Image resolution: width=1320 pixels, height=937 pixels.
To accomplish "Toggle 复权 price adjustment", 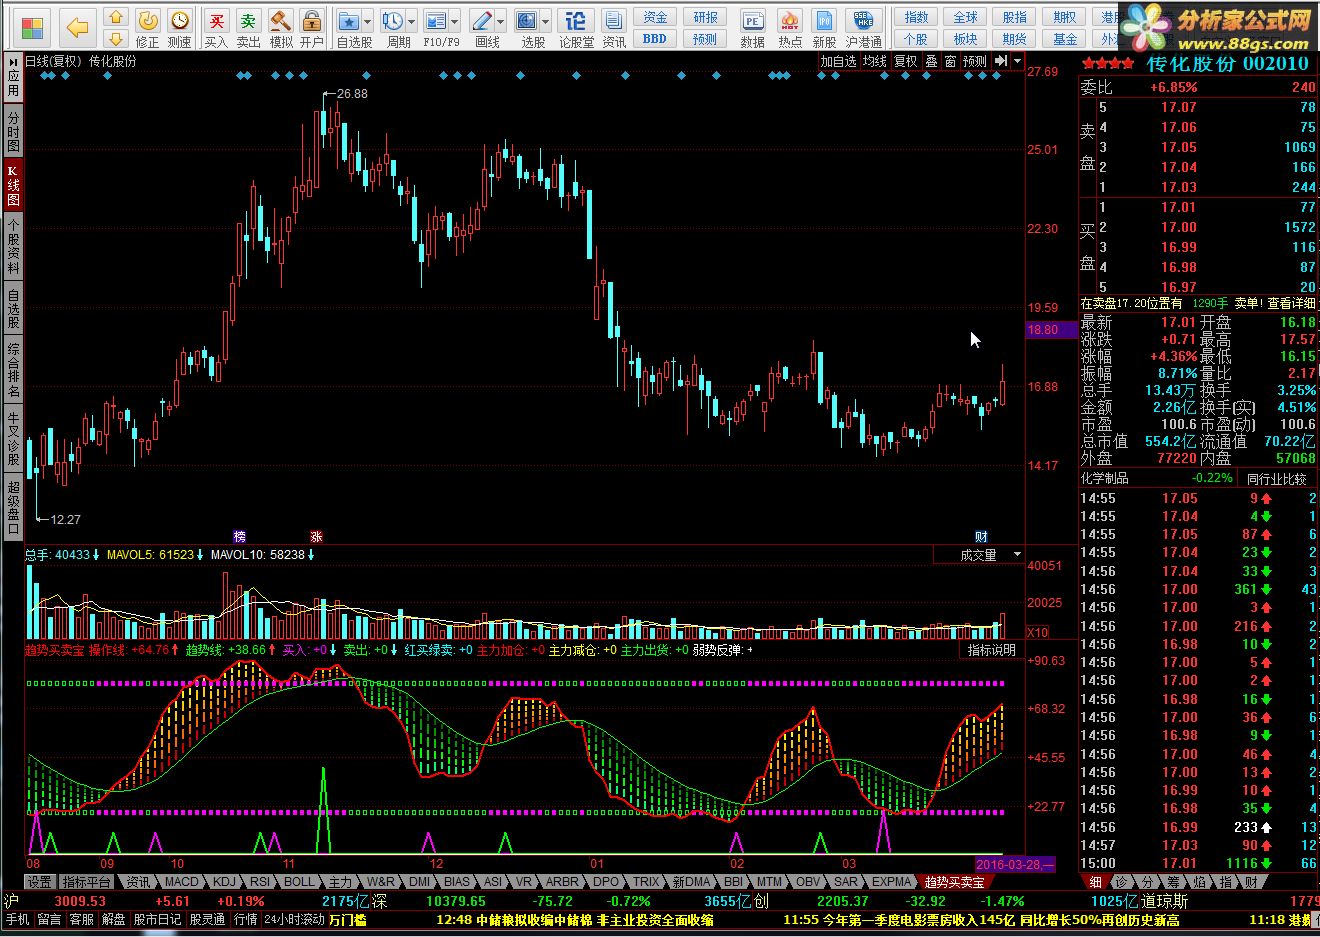I will coord(906,61).
